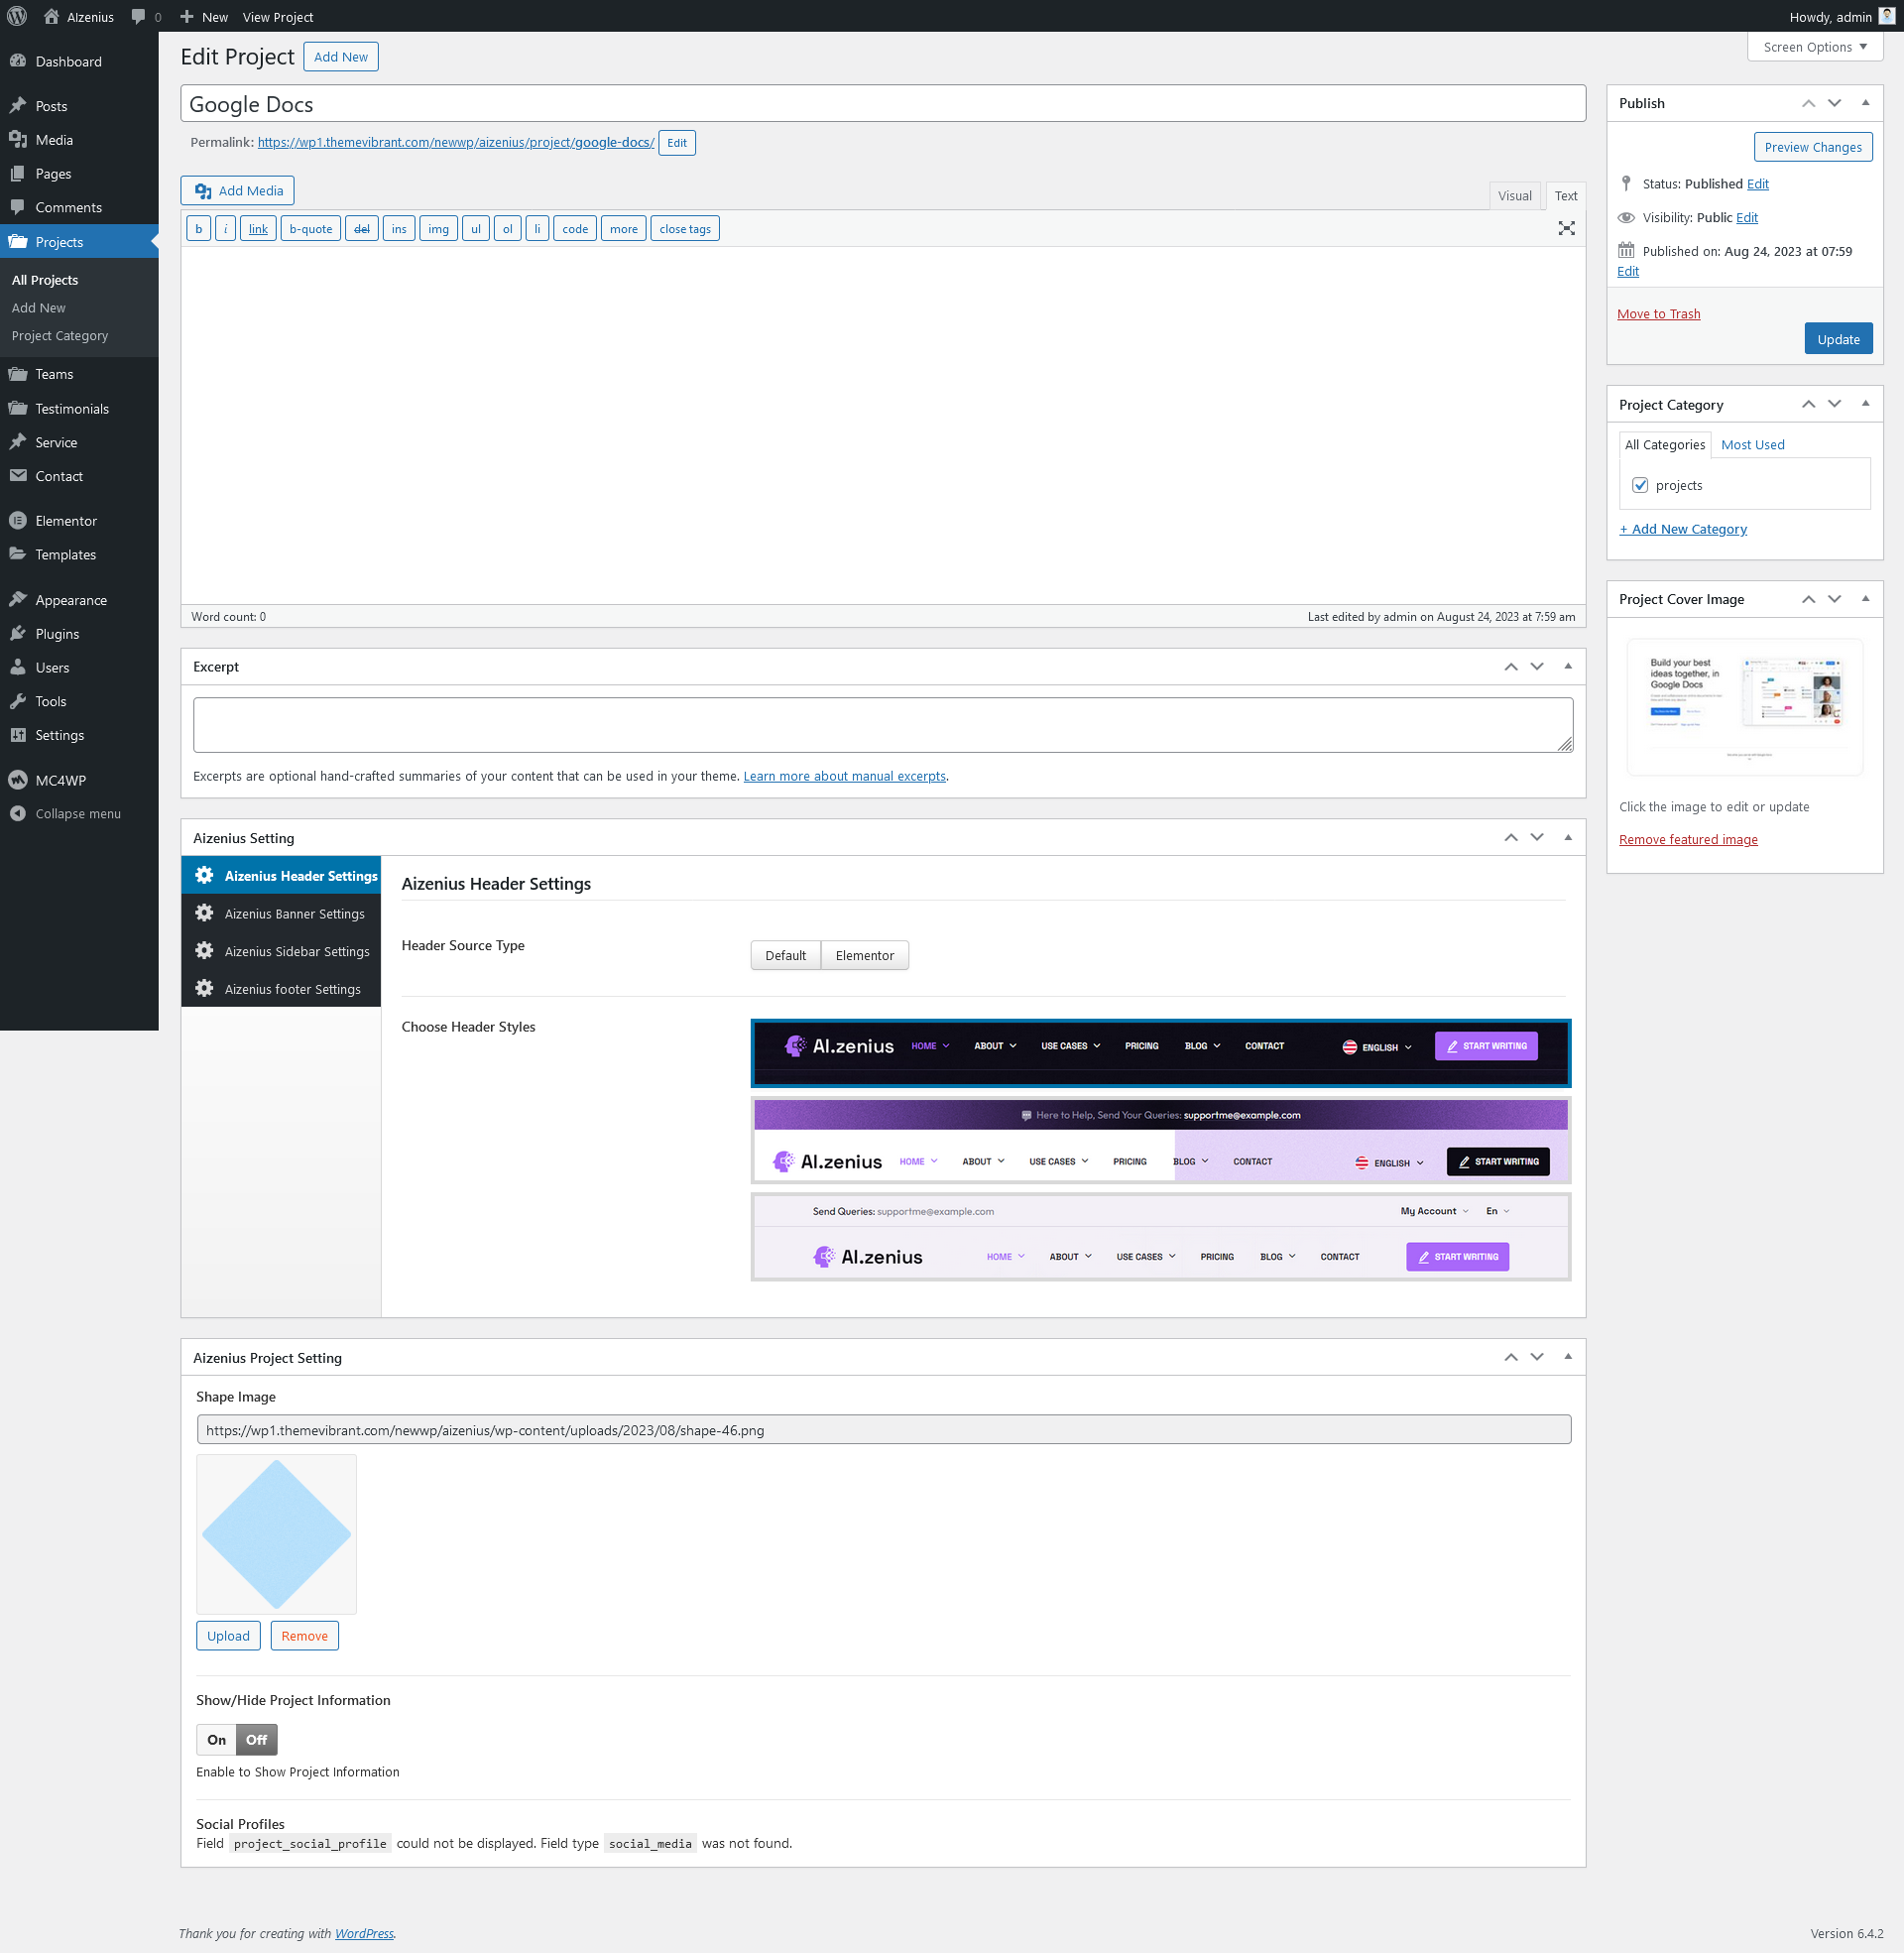1904x1953 pixels.
Task: Click the Add Media button icon
Action: pyautogui.click(x=204, y=191)
